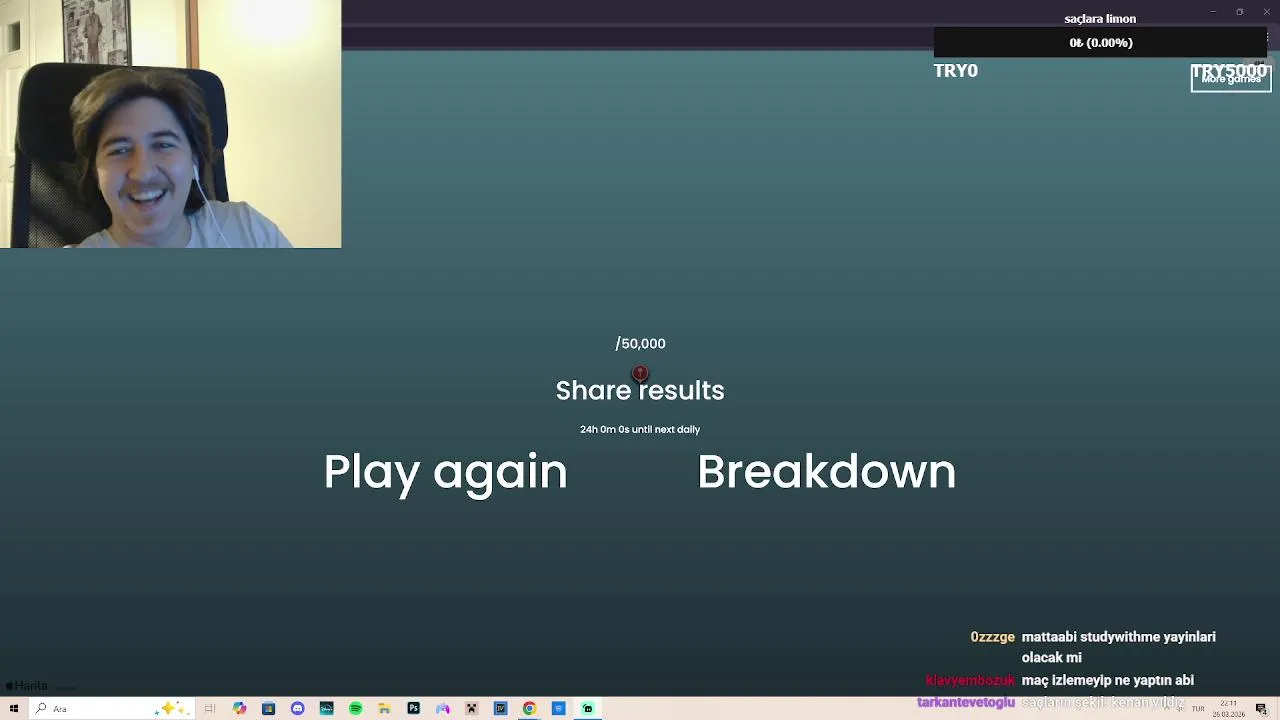Open Spotify from the taskbar
Image resolution: width=1280 pixels, height=720 pixels.
(x=355, y=709)
